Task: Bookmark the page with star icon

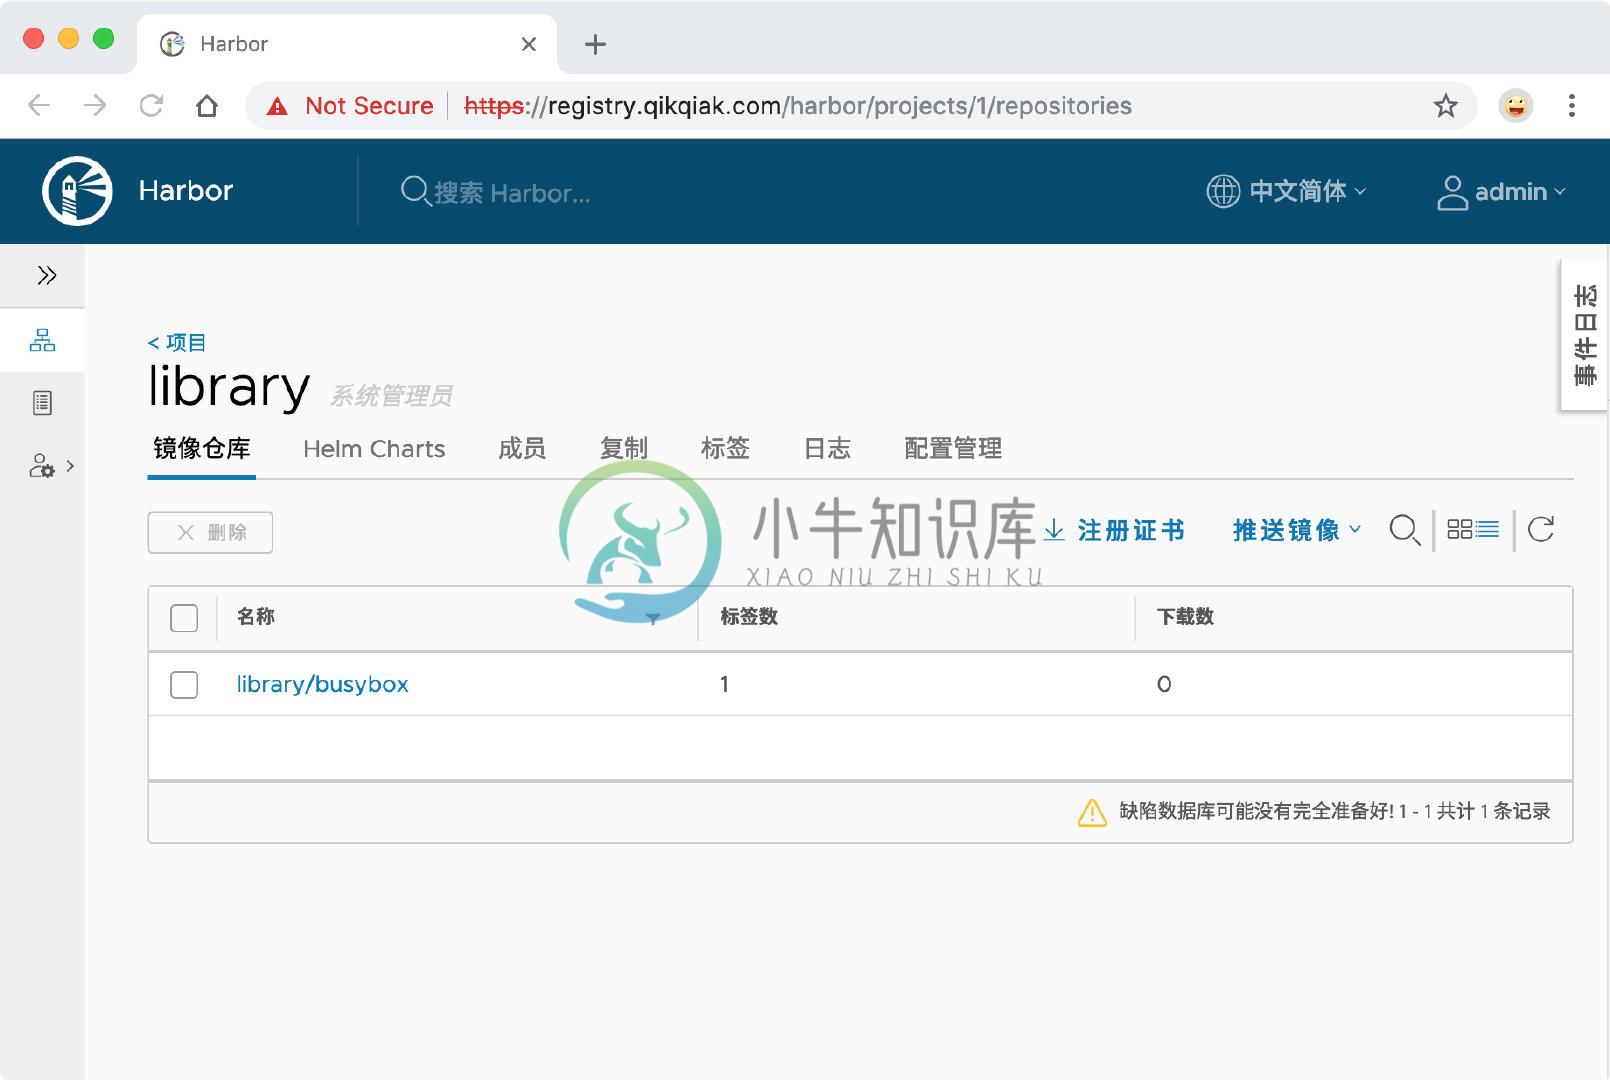Action: coord(1445,106)
